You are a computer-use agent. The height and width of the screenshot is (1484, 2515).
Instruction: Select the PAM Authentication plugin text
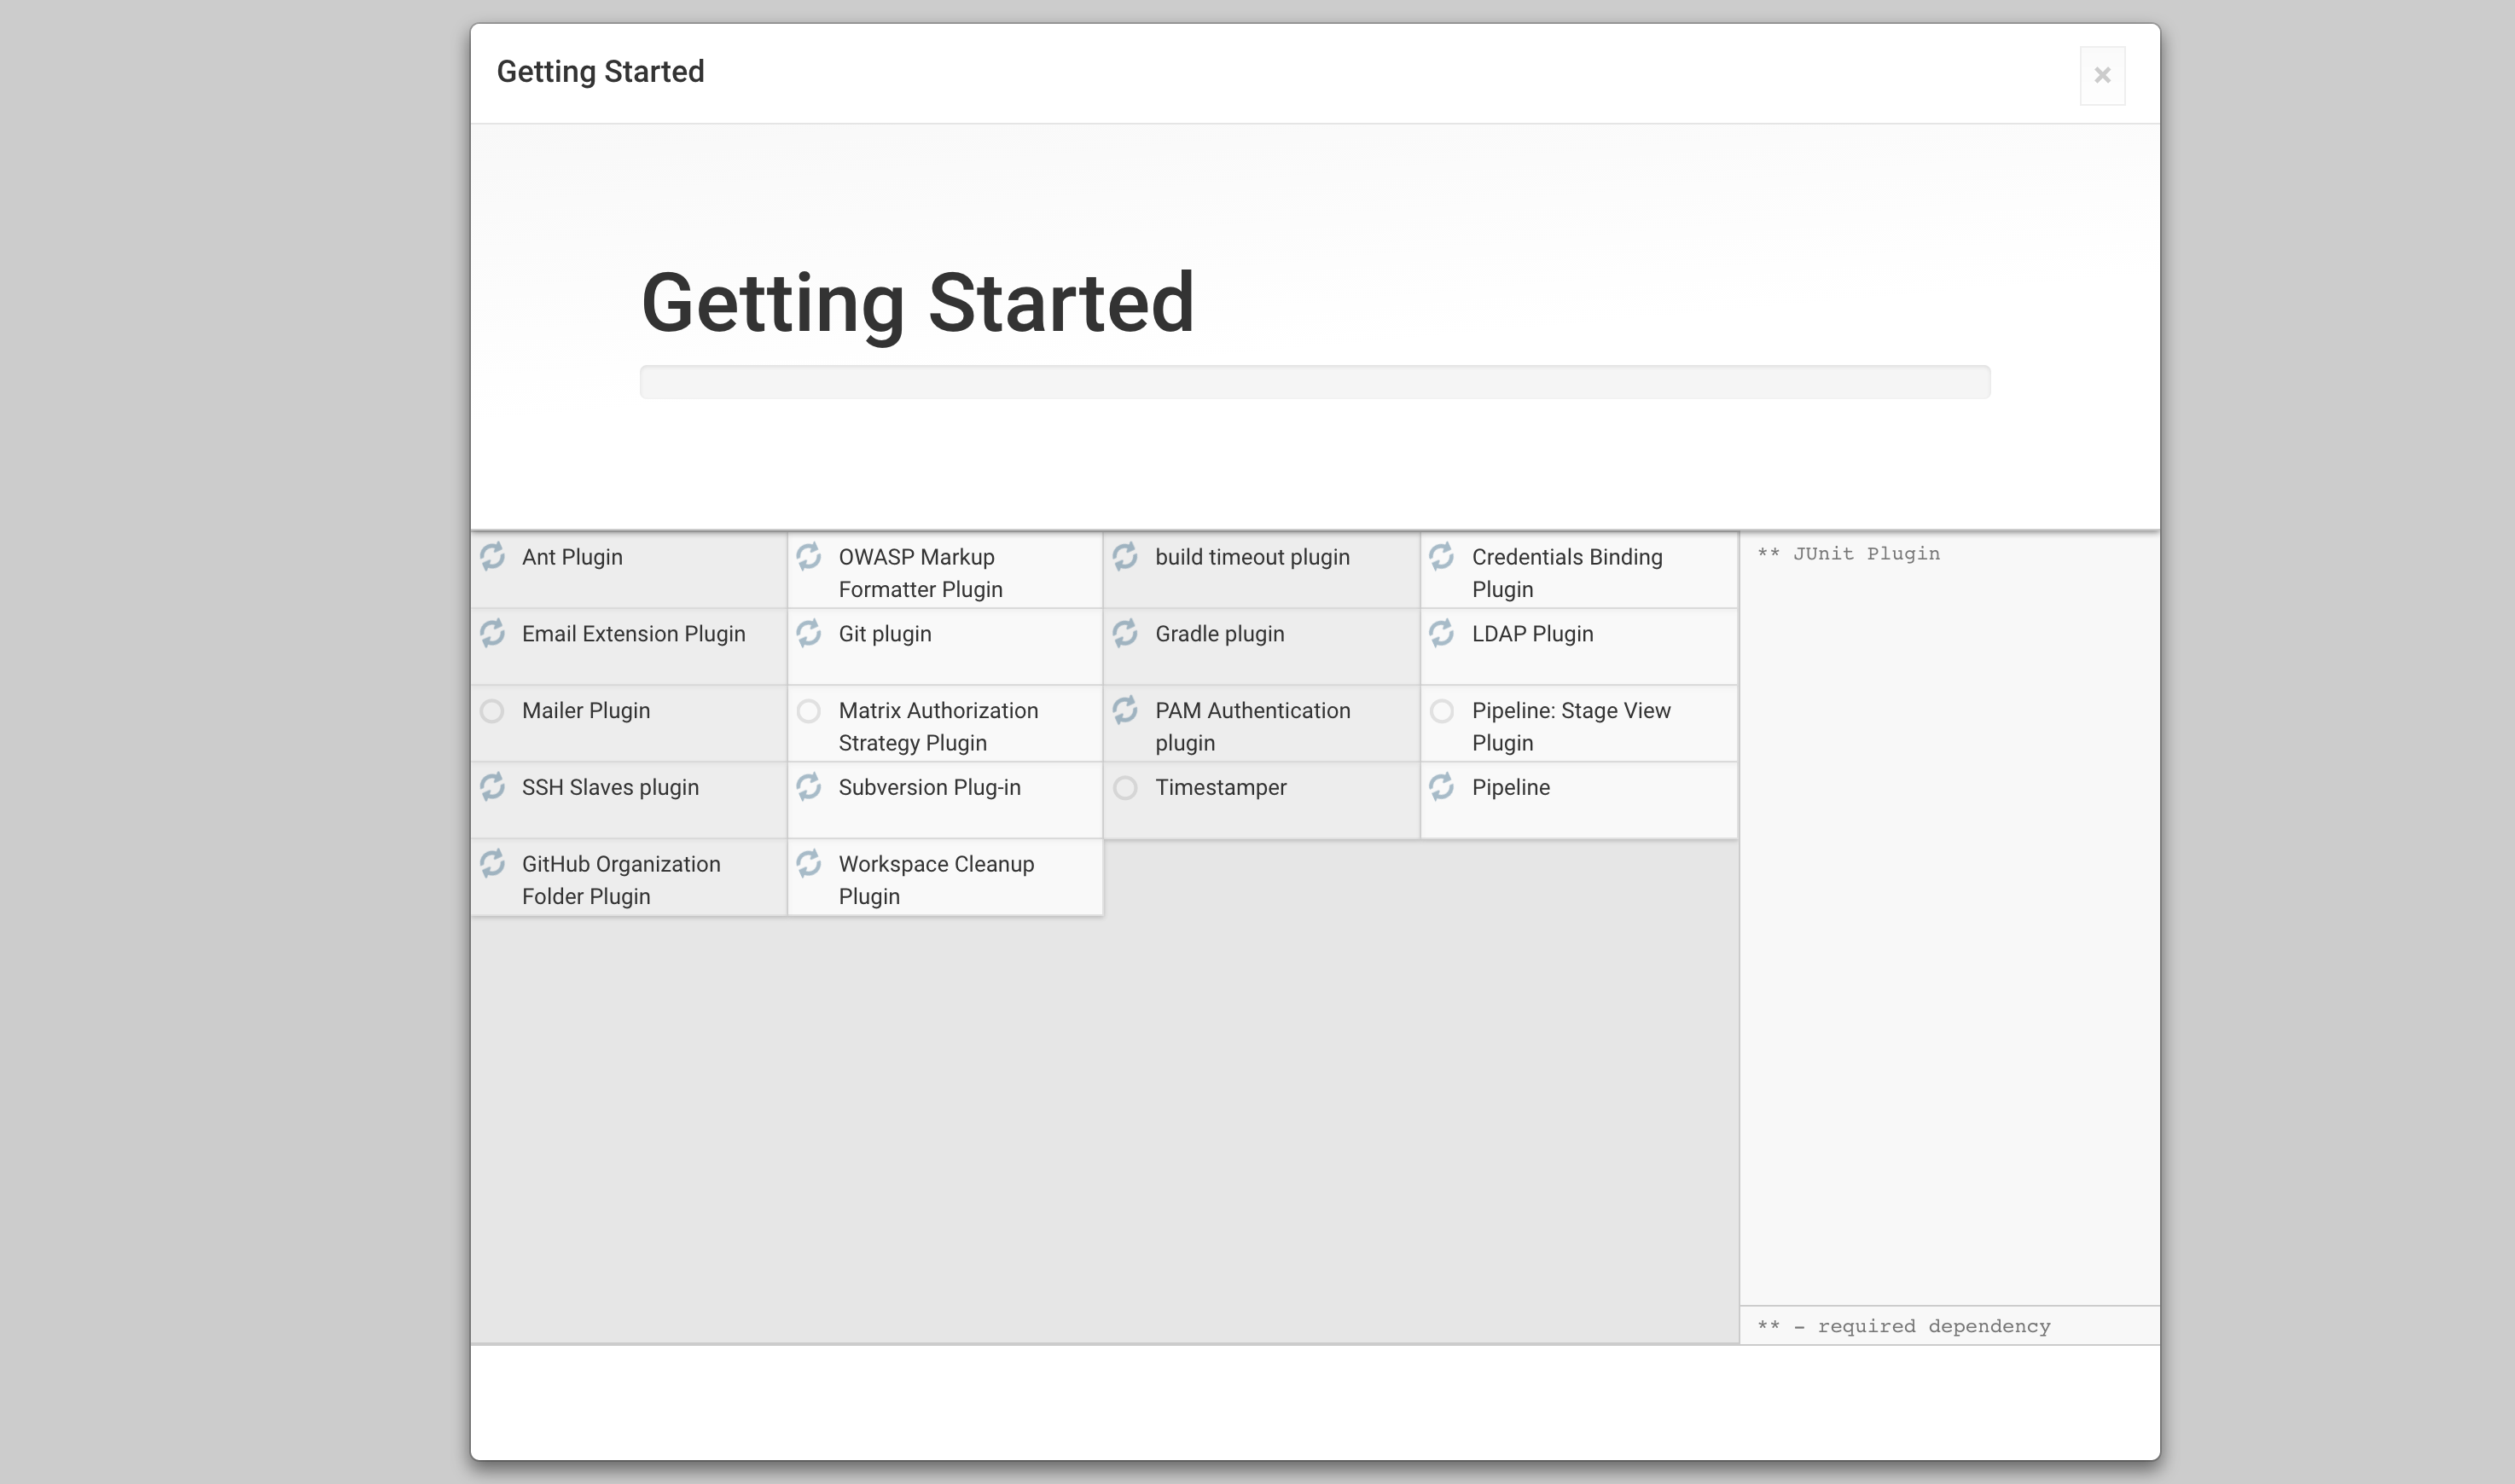(x=1253, y=727)
